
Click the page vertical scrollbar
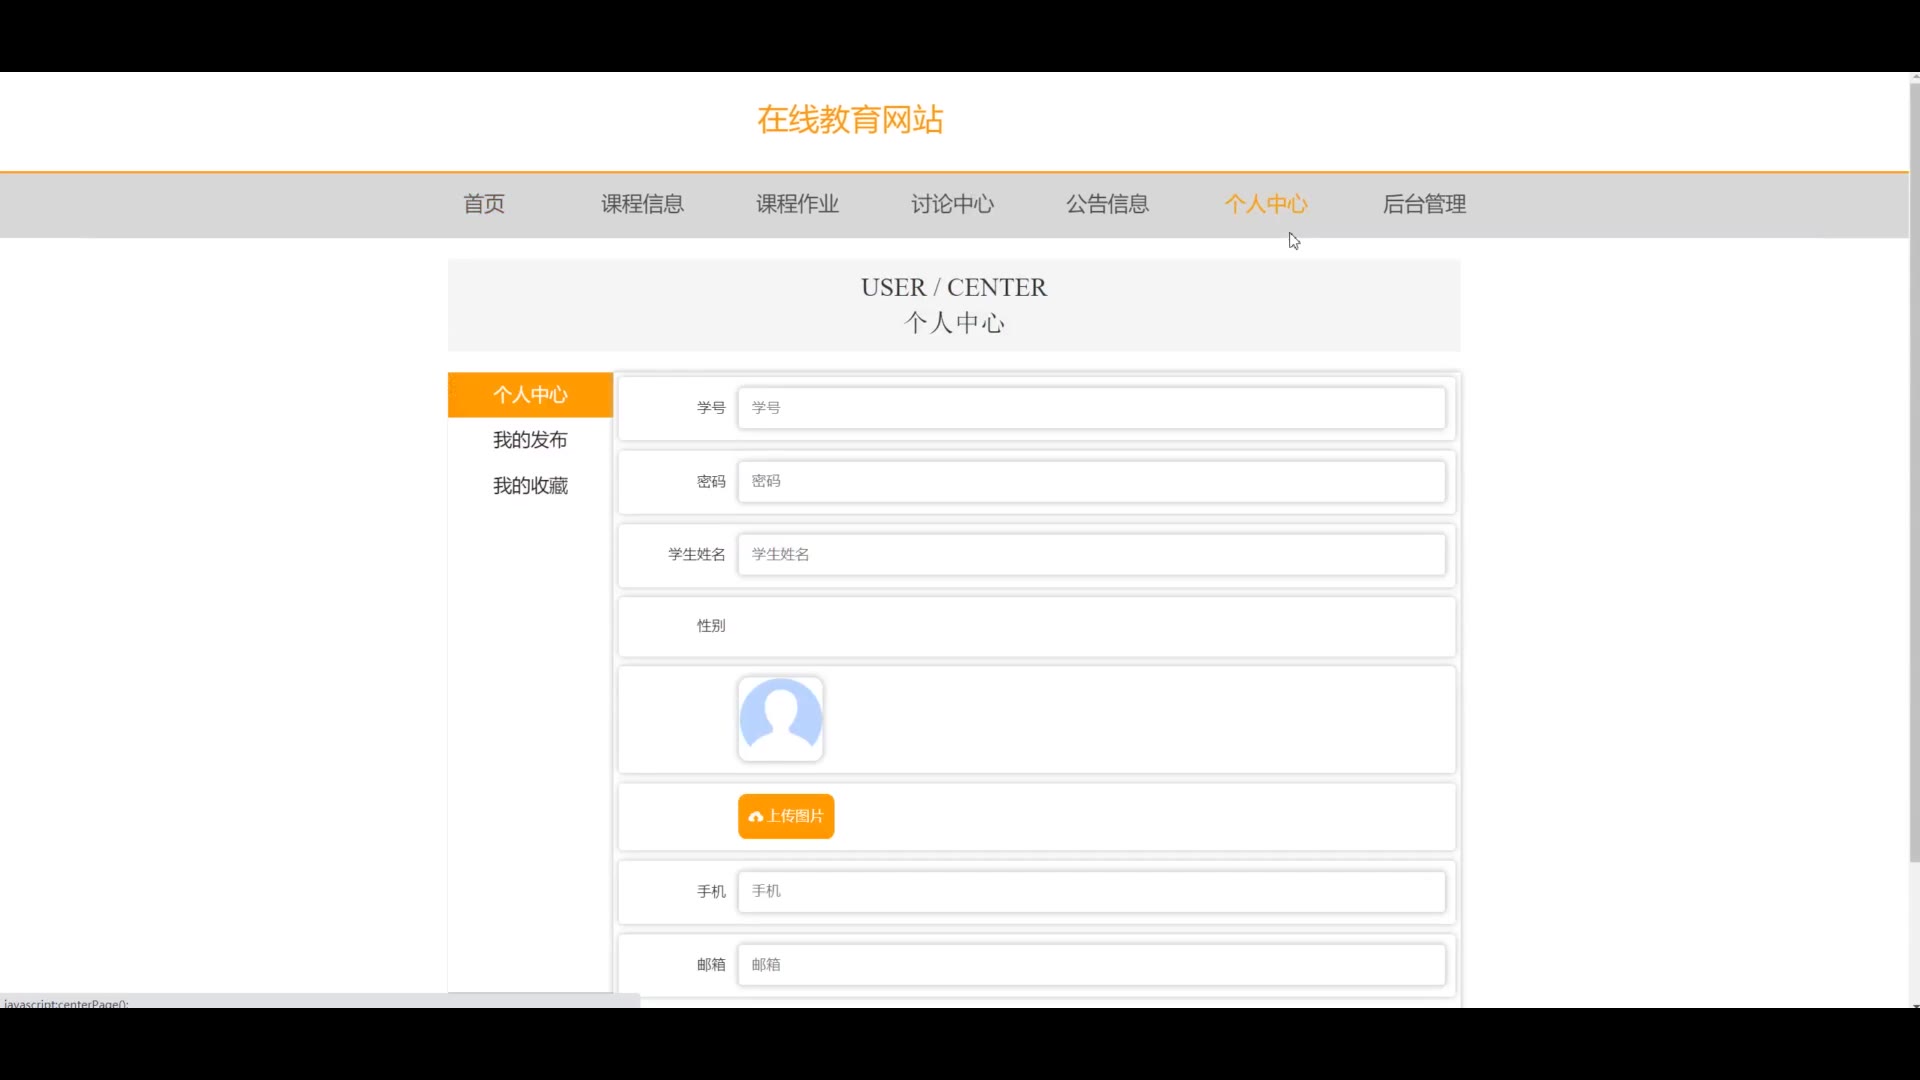1914,470
